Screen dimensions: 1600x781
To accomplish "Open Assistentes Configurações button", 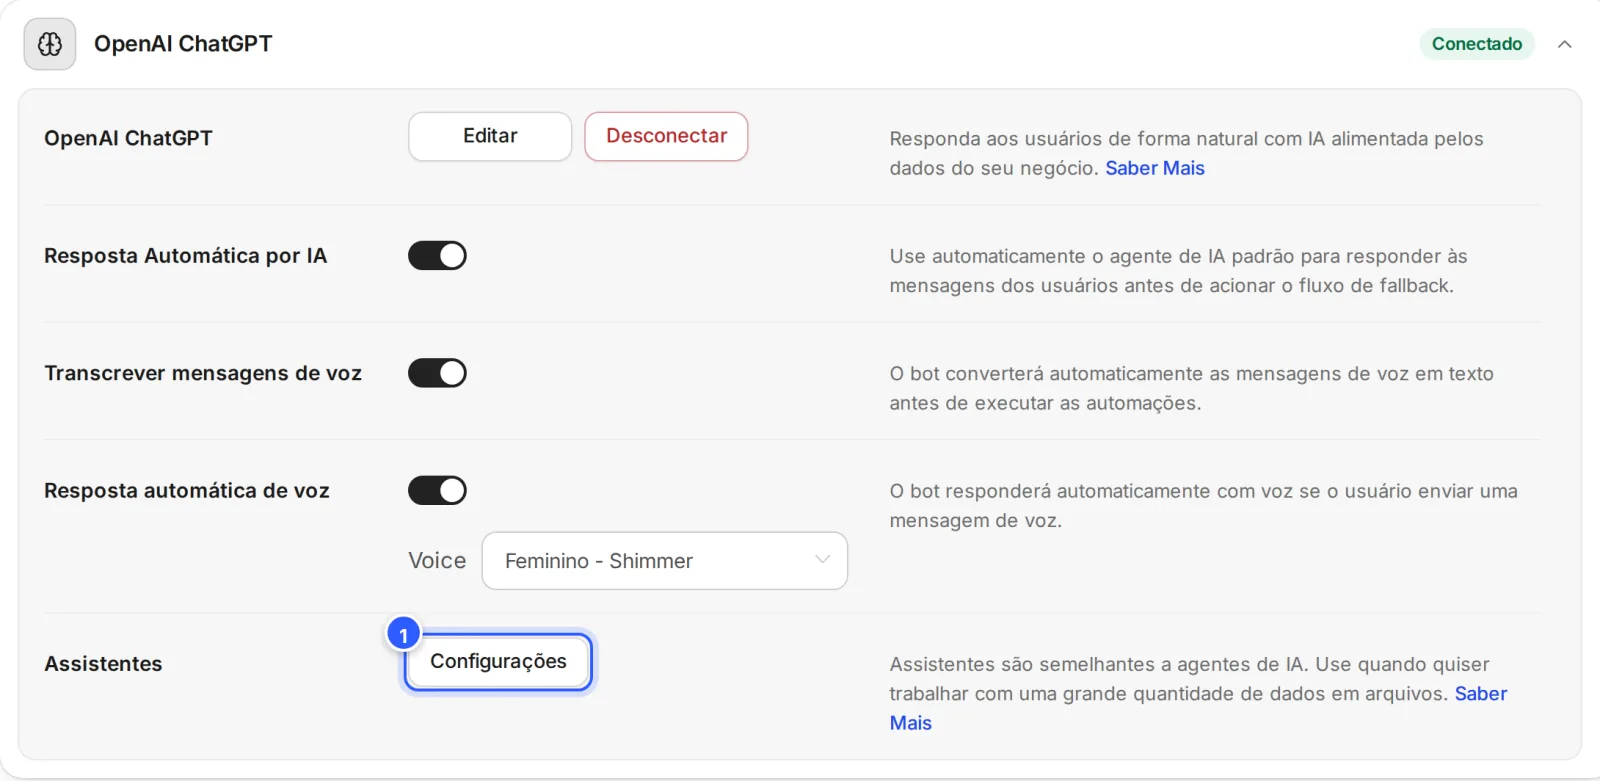I will (x=498, y=661).
